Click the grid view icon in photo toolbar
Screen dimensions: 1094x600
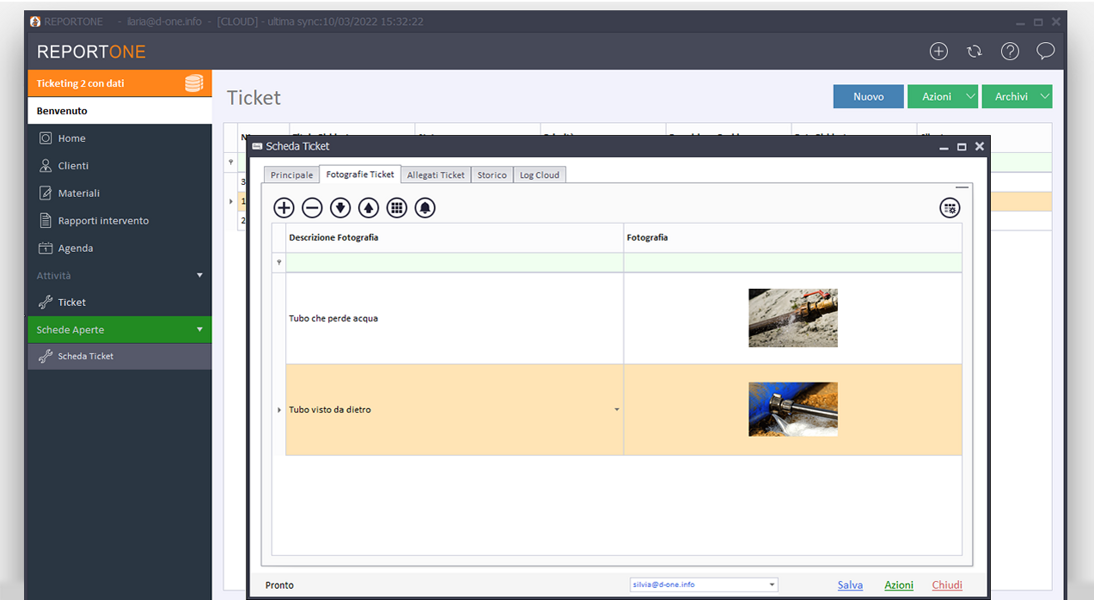[397, 208]
